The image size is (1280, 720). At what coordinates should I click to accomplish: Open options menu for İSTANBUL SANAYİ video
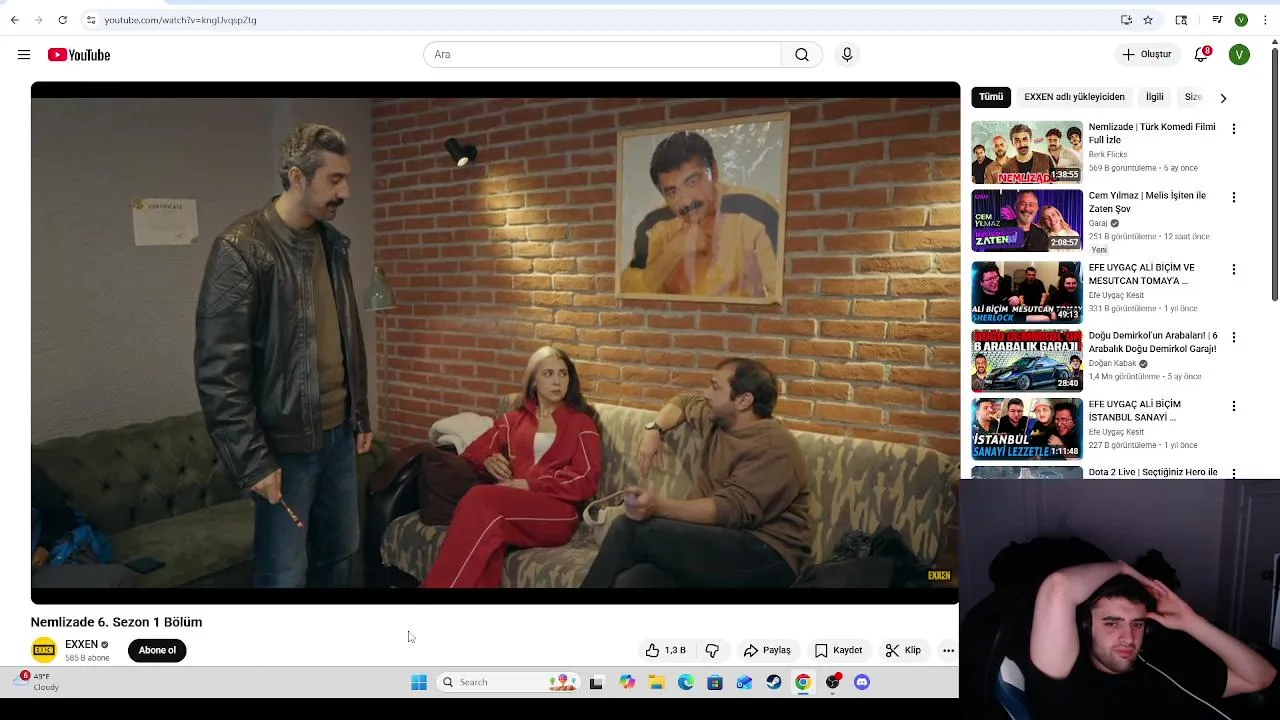1233,406
